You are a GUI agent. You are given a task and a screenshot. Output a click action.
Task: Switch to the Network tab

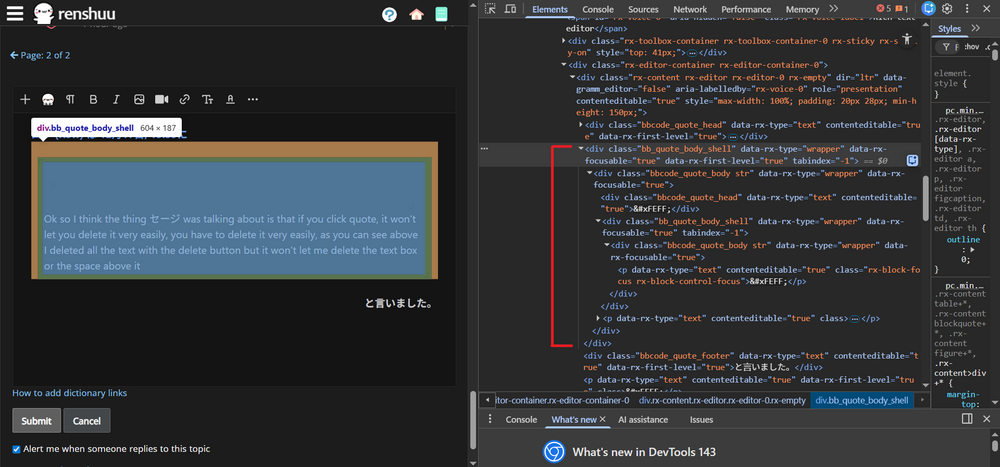click(x=689, y=9)
